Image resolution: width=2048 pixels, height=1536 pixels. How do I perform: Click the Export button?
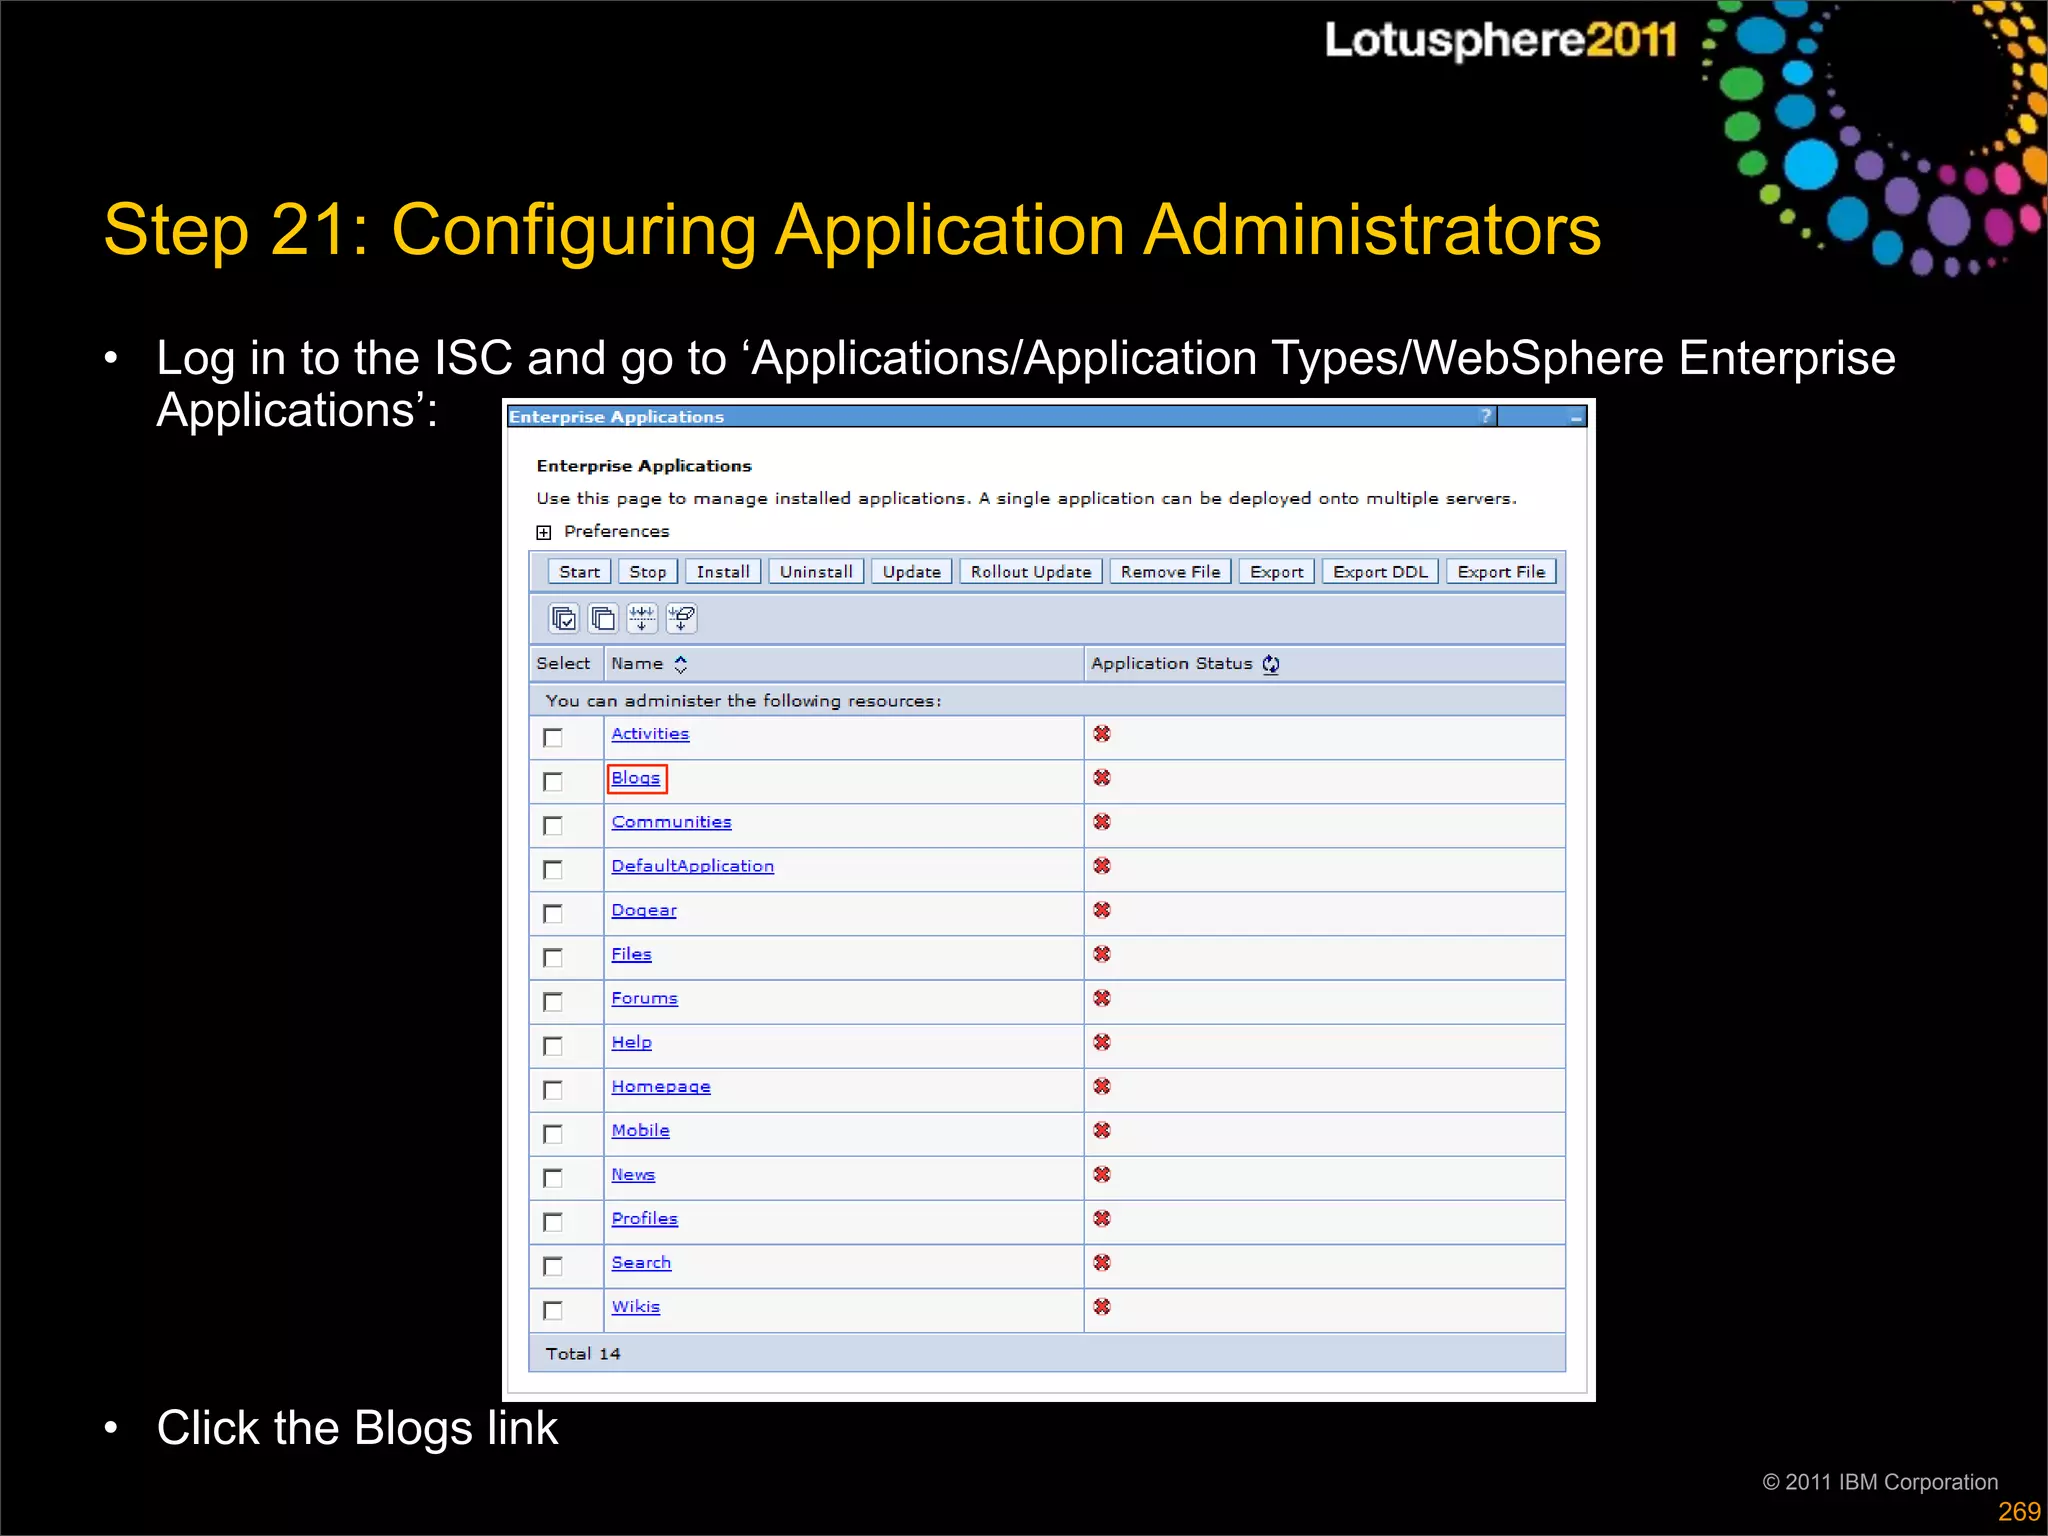(x=1277, y=572)
